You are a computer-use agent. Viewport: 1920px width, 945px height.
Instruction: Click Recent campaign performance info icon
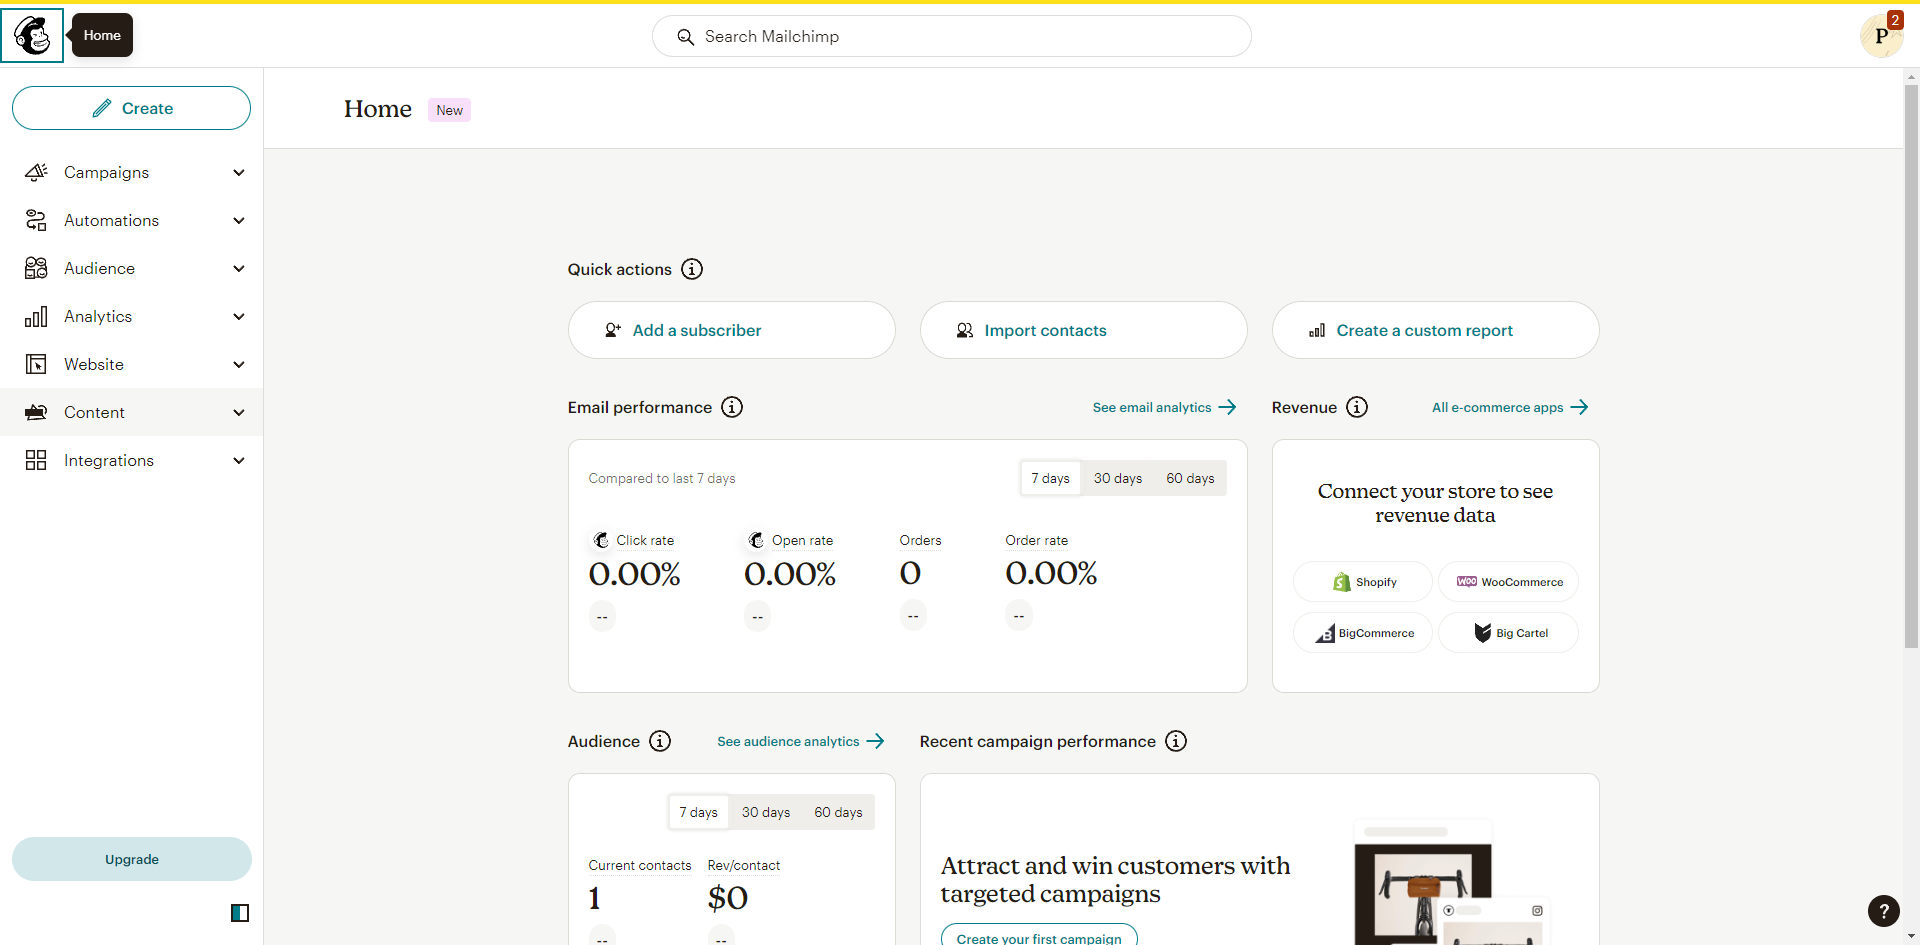[x=1176, y=741]
